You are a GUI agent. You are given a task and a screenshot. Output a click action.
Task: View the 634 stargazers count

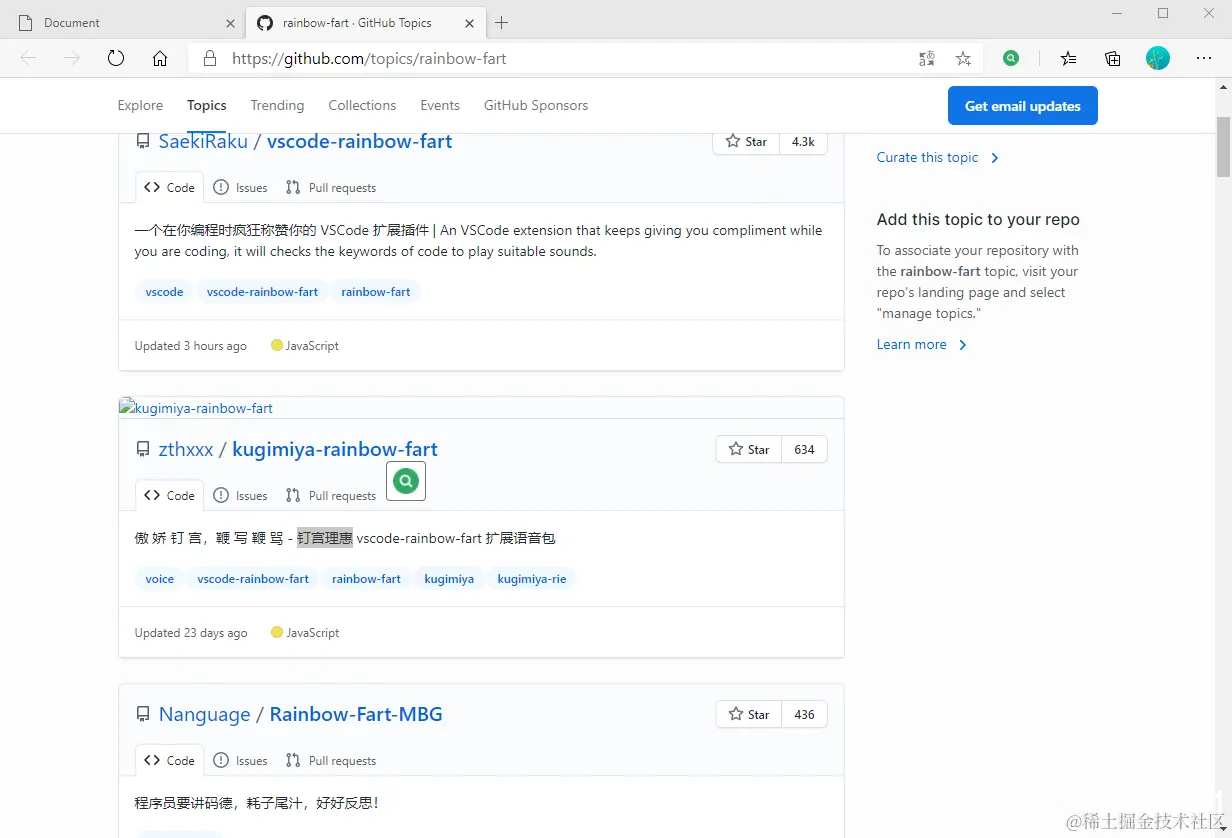(x=804, y=450)
